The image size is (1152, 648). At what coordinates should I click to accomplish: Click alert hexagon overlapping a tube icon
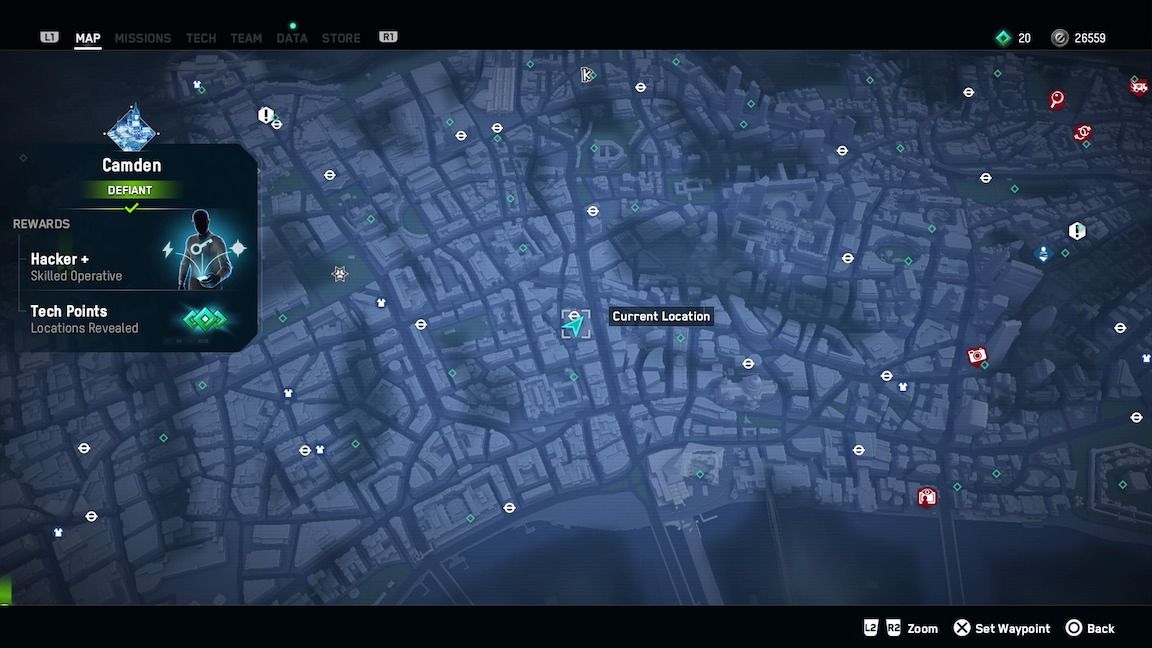(265, 115)
